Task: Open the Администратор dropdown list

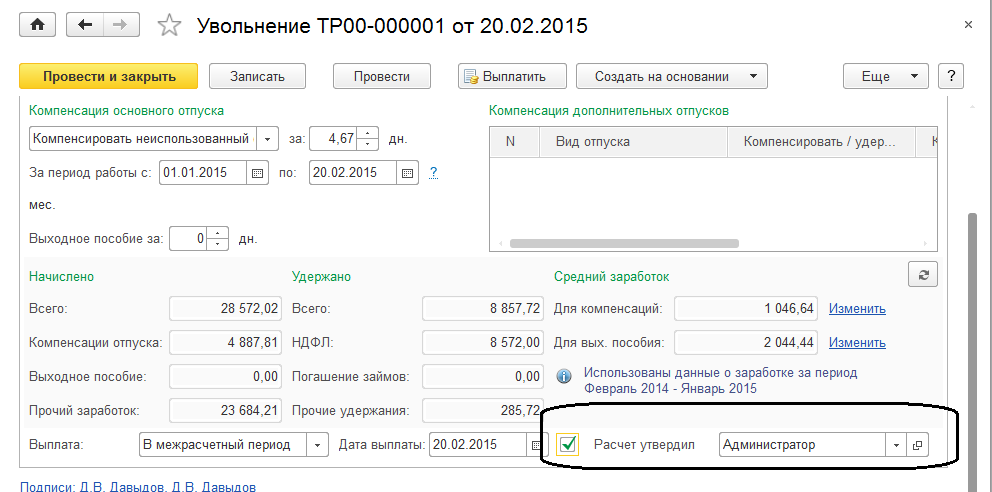Action: click(x=896, y=445)
